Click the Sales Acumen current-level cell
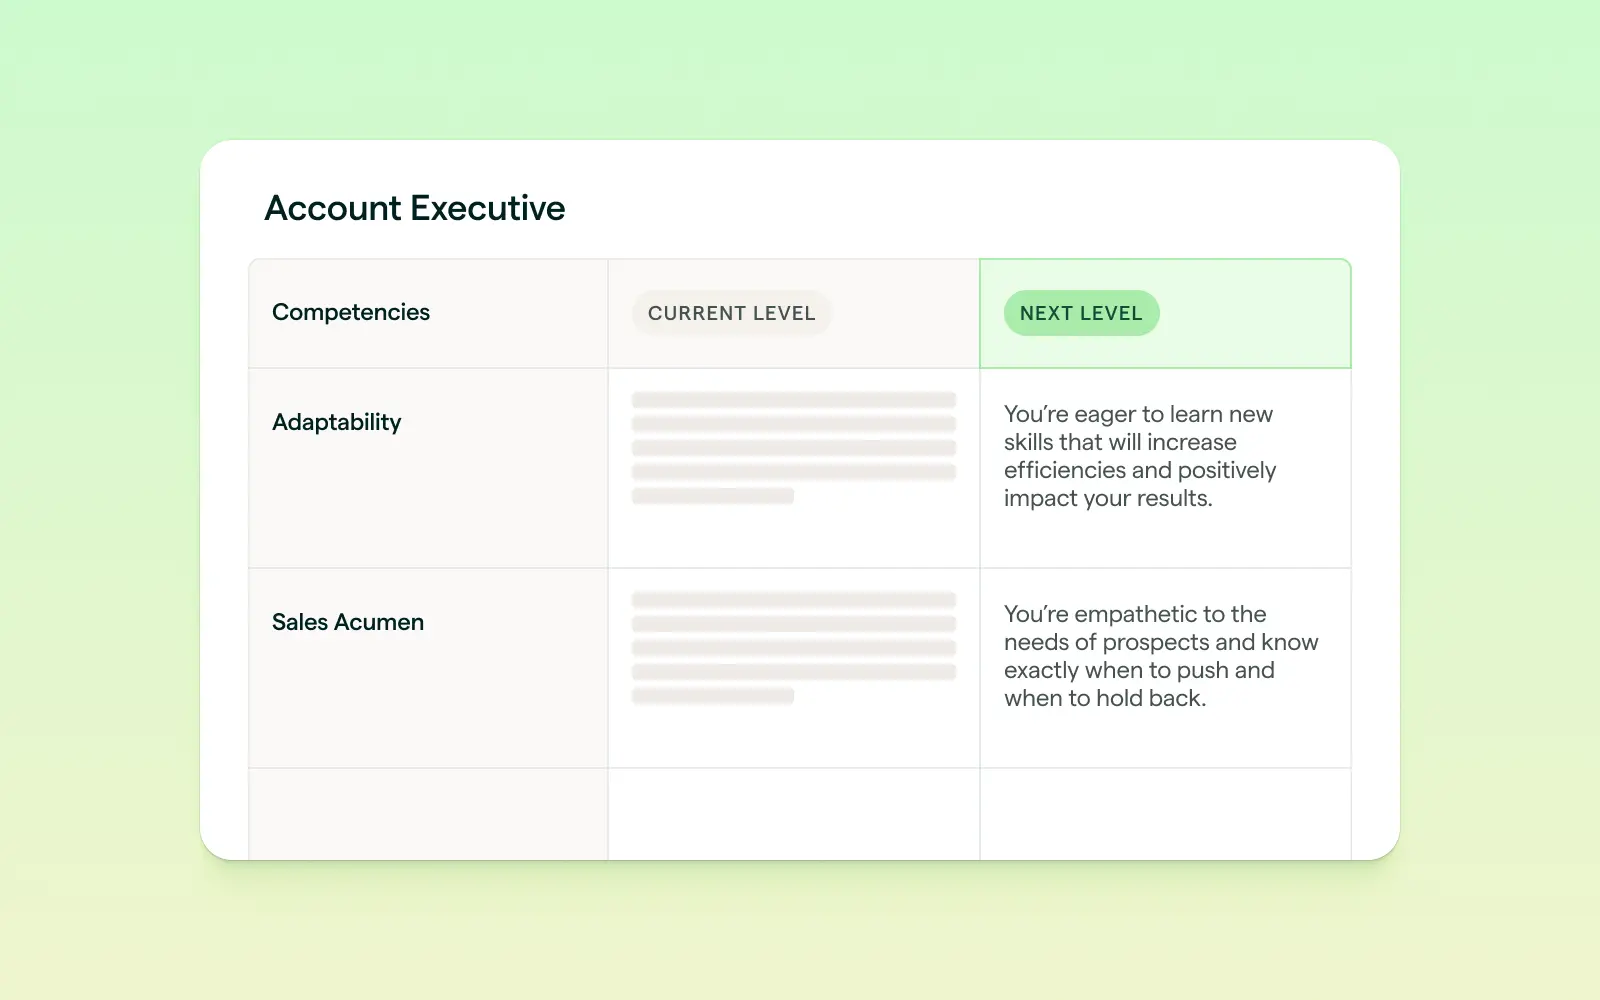The width and height of the screenshot is (1600, 1000). [x=793, y=668]
